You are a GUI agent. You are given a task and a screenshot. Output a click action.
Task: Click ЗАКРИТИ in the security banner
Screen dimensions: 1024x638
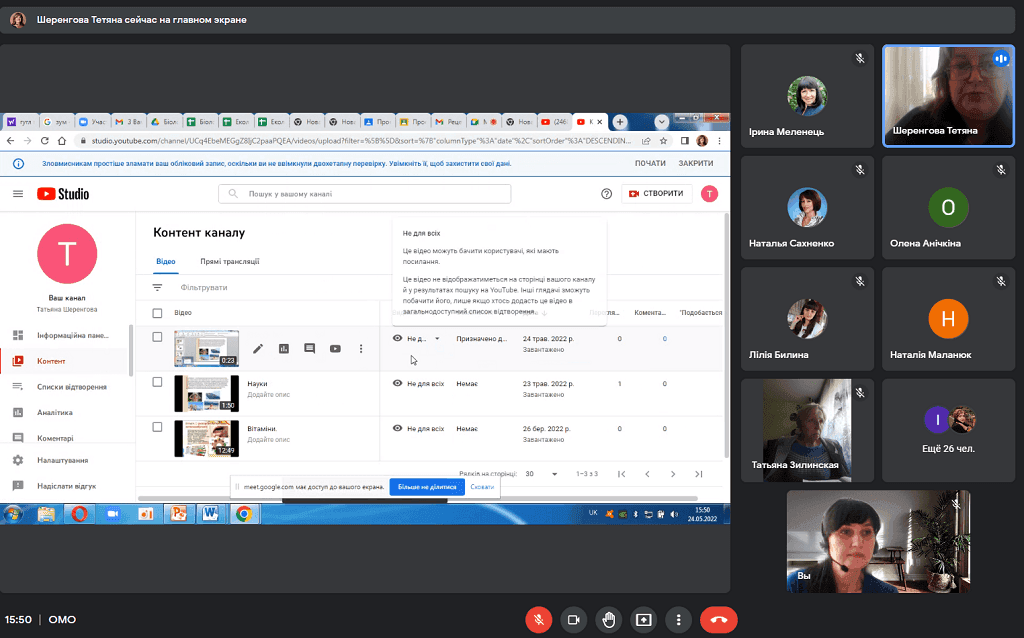click(x=696, y=163)
